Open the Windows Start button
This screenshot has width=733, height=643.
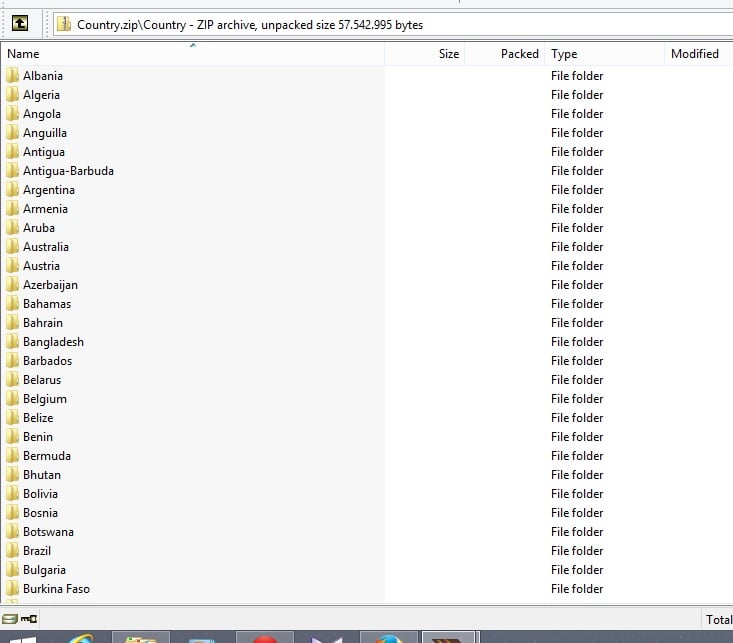click(22, 639)
